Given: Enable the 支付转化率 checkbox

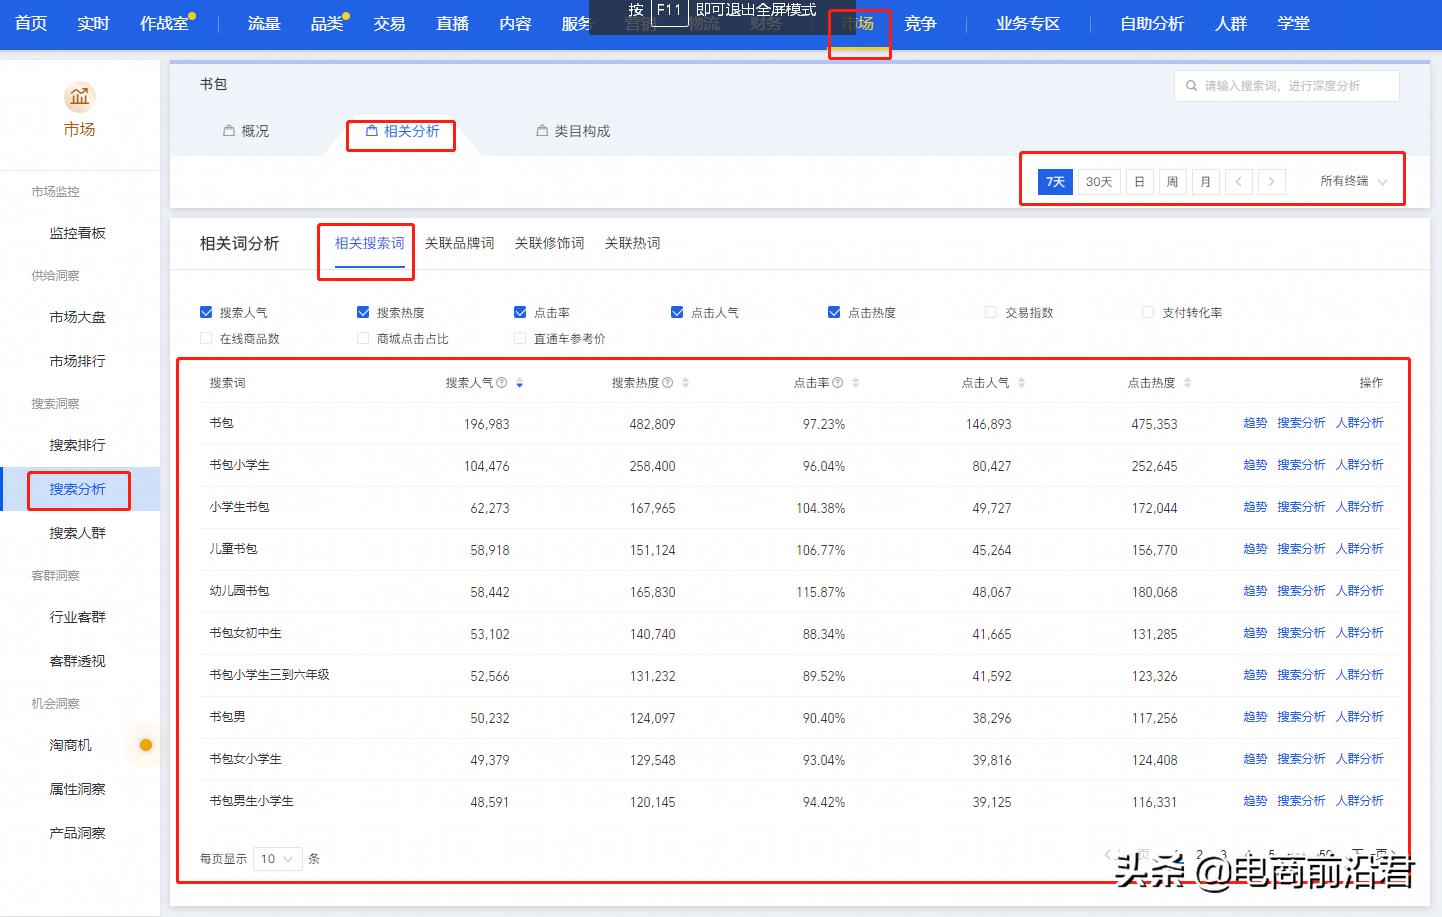Looking at the screenshot, I should 1148,312.
